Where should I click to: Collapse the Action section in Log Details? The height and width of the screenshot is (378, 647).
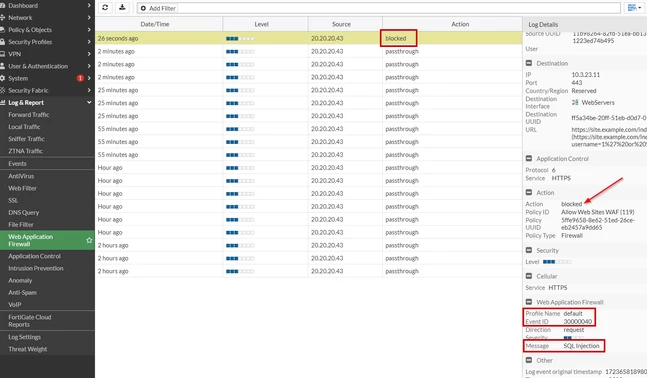[529, 192]
